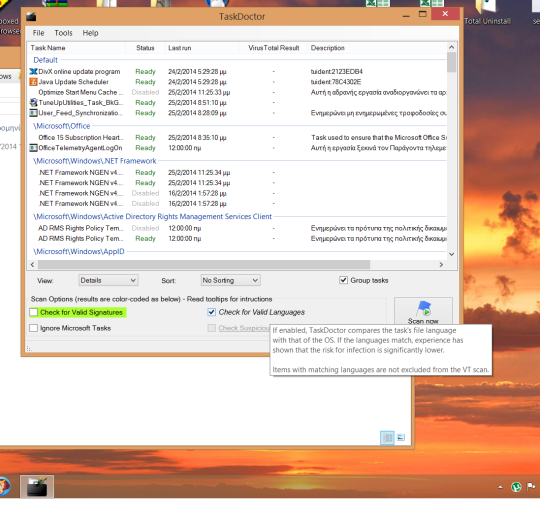Show hidden icons in system tray
540x517 pixels.
click(x=500, y=487)
